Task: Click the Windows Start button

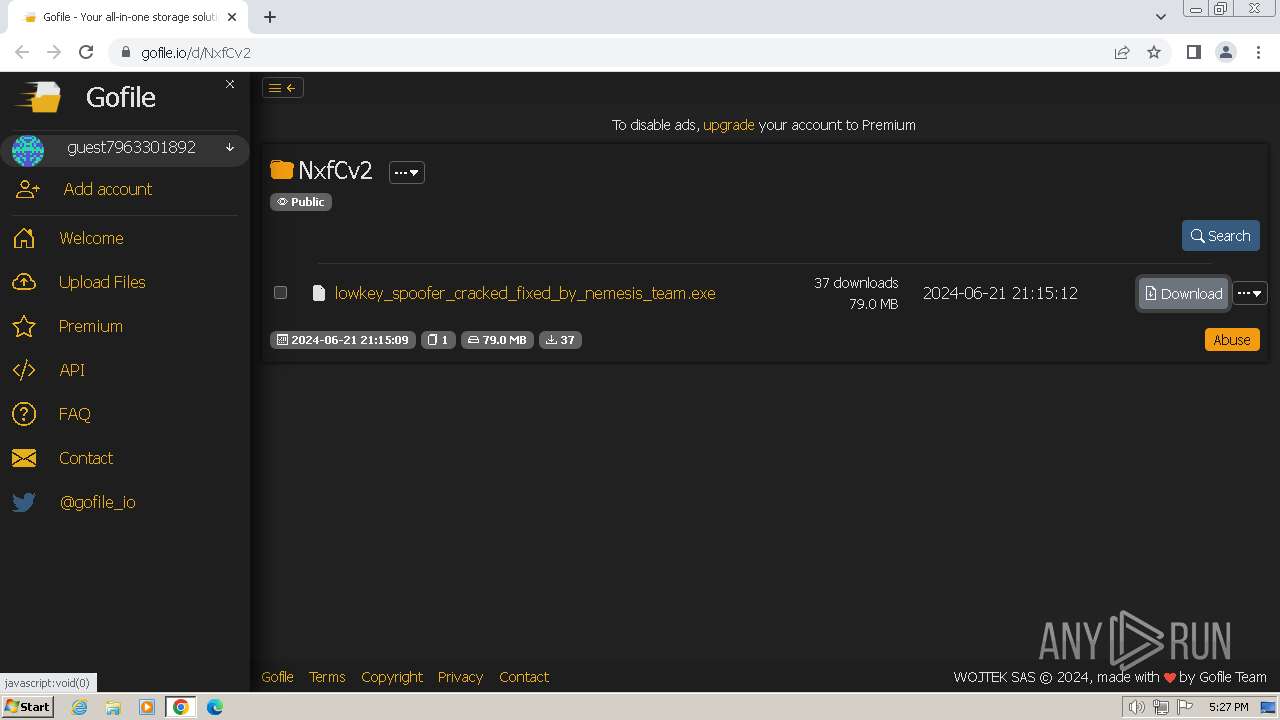Action: pyautogui.click(x=27, y=707)
